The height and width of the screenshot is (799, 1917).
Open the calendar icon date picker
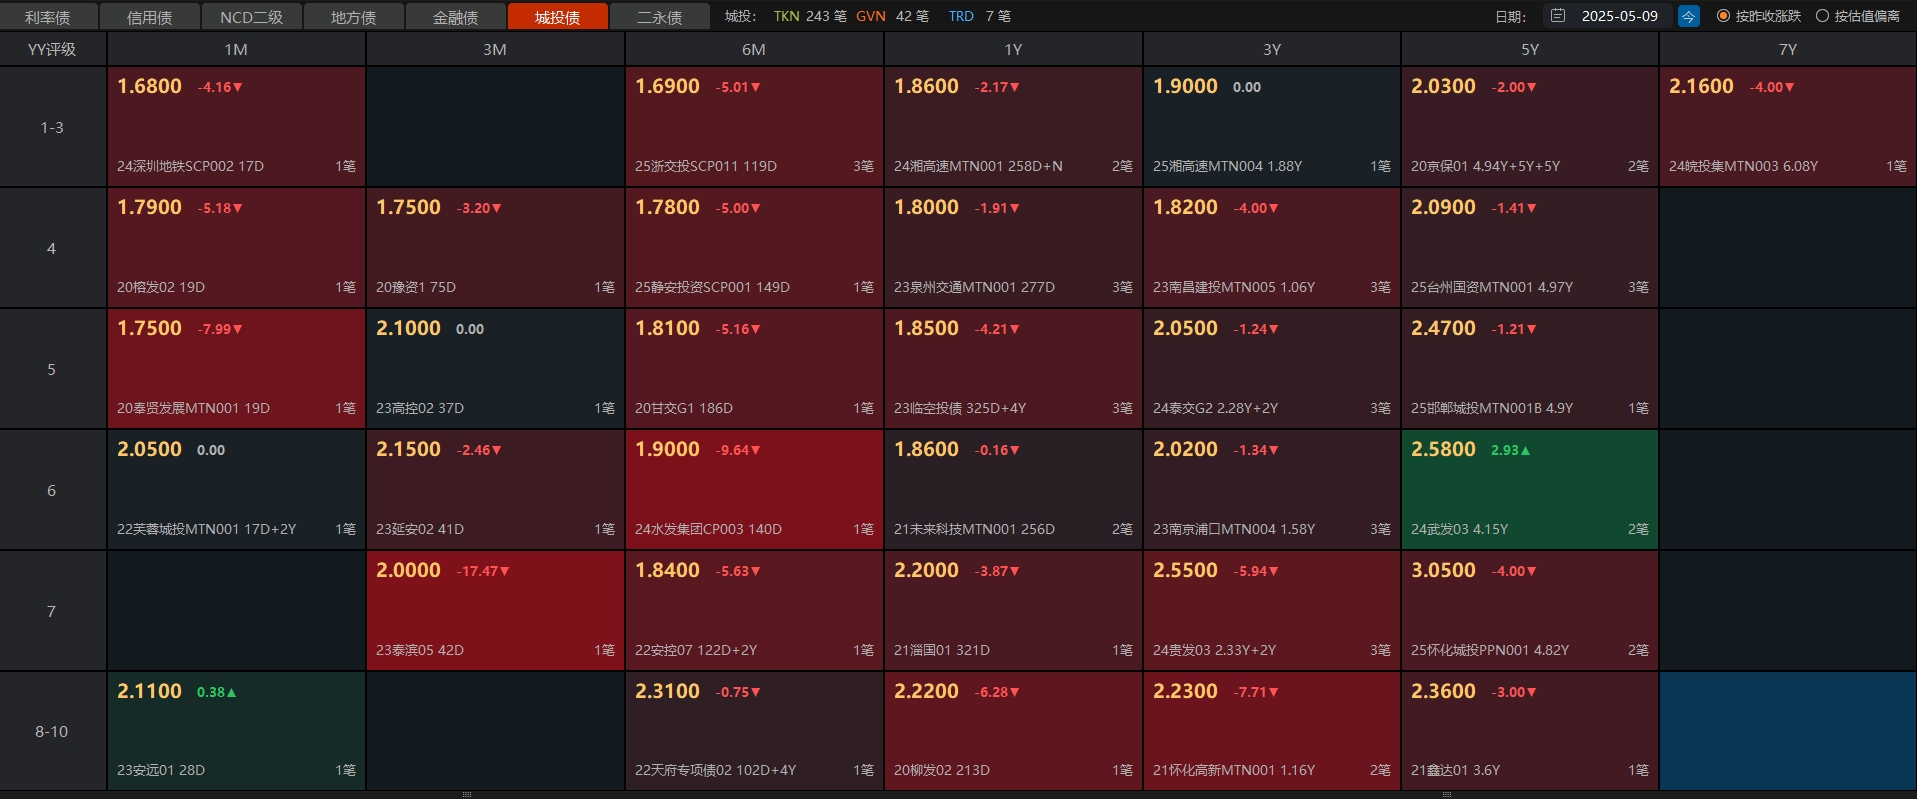pos(1557,16)
